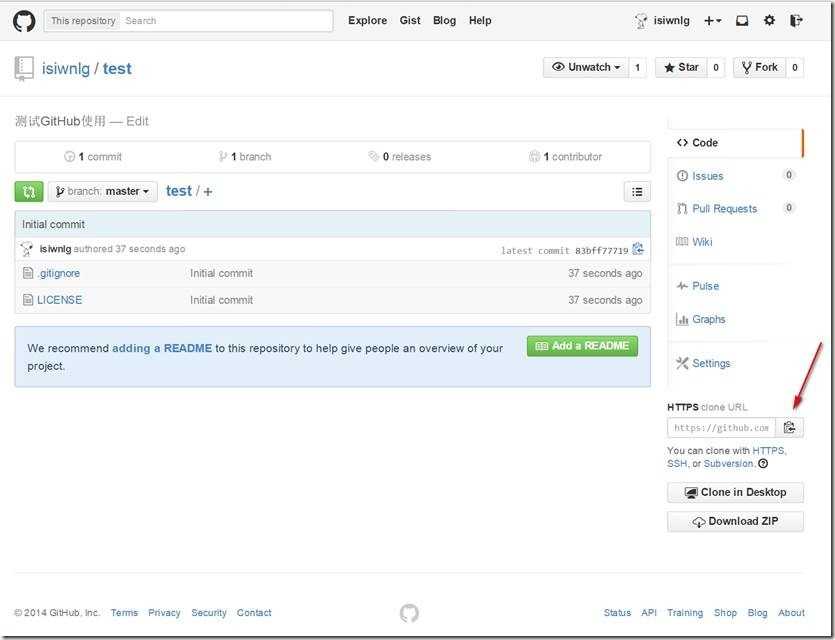Click Training in footer

pyautogui.click(x=685, y=613)
